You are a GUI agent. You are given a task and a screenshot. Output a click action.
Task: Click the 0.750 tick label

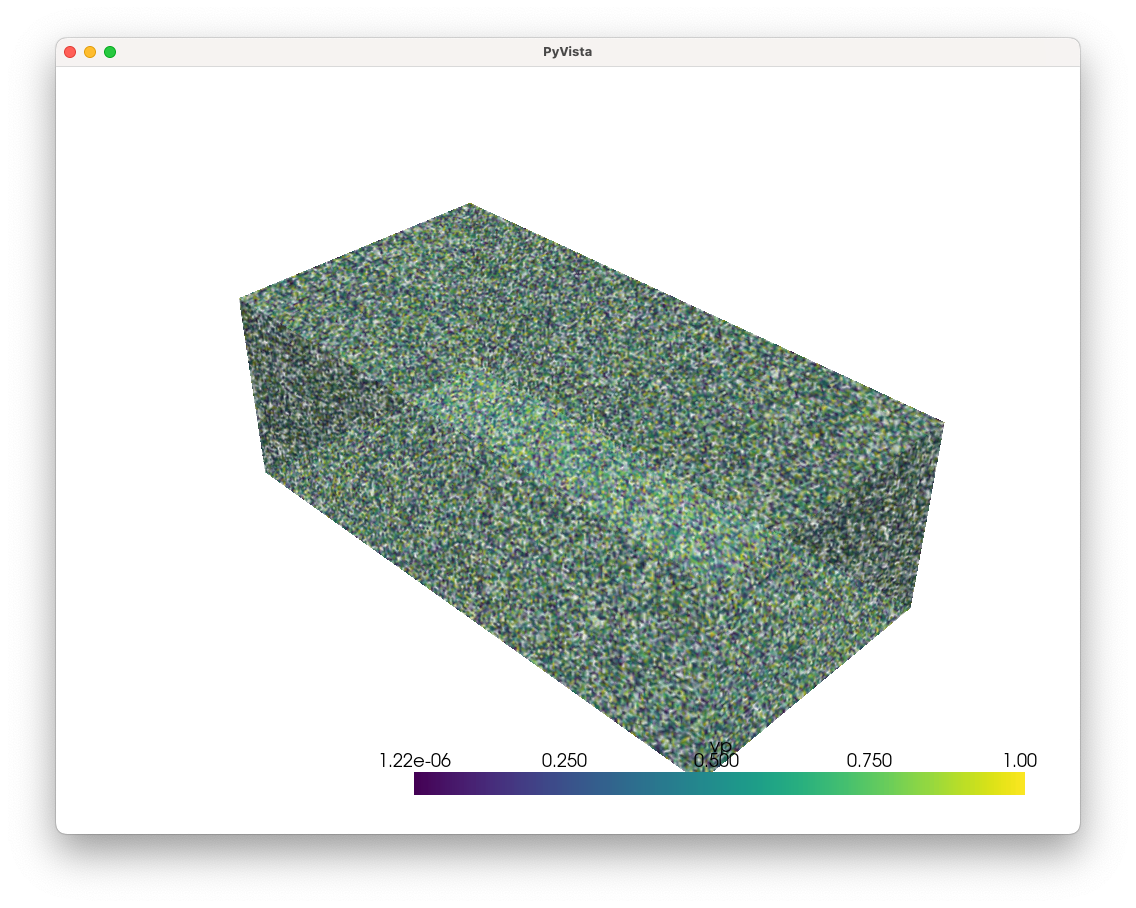869,761
